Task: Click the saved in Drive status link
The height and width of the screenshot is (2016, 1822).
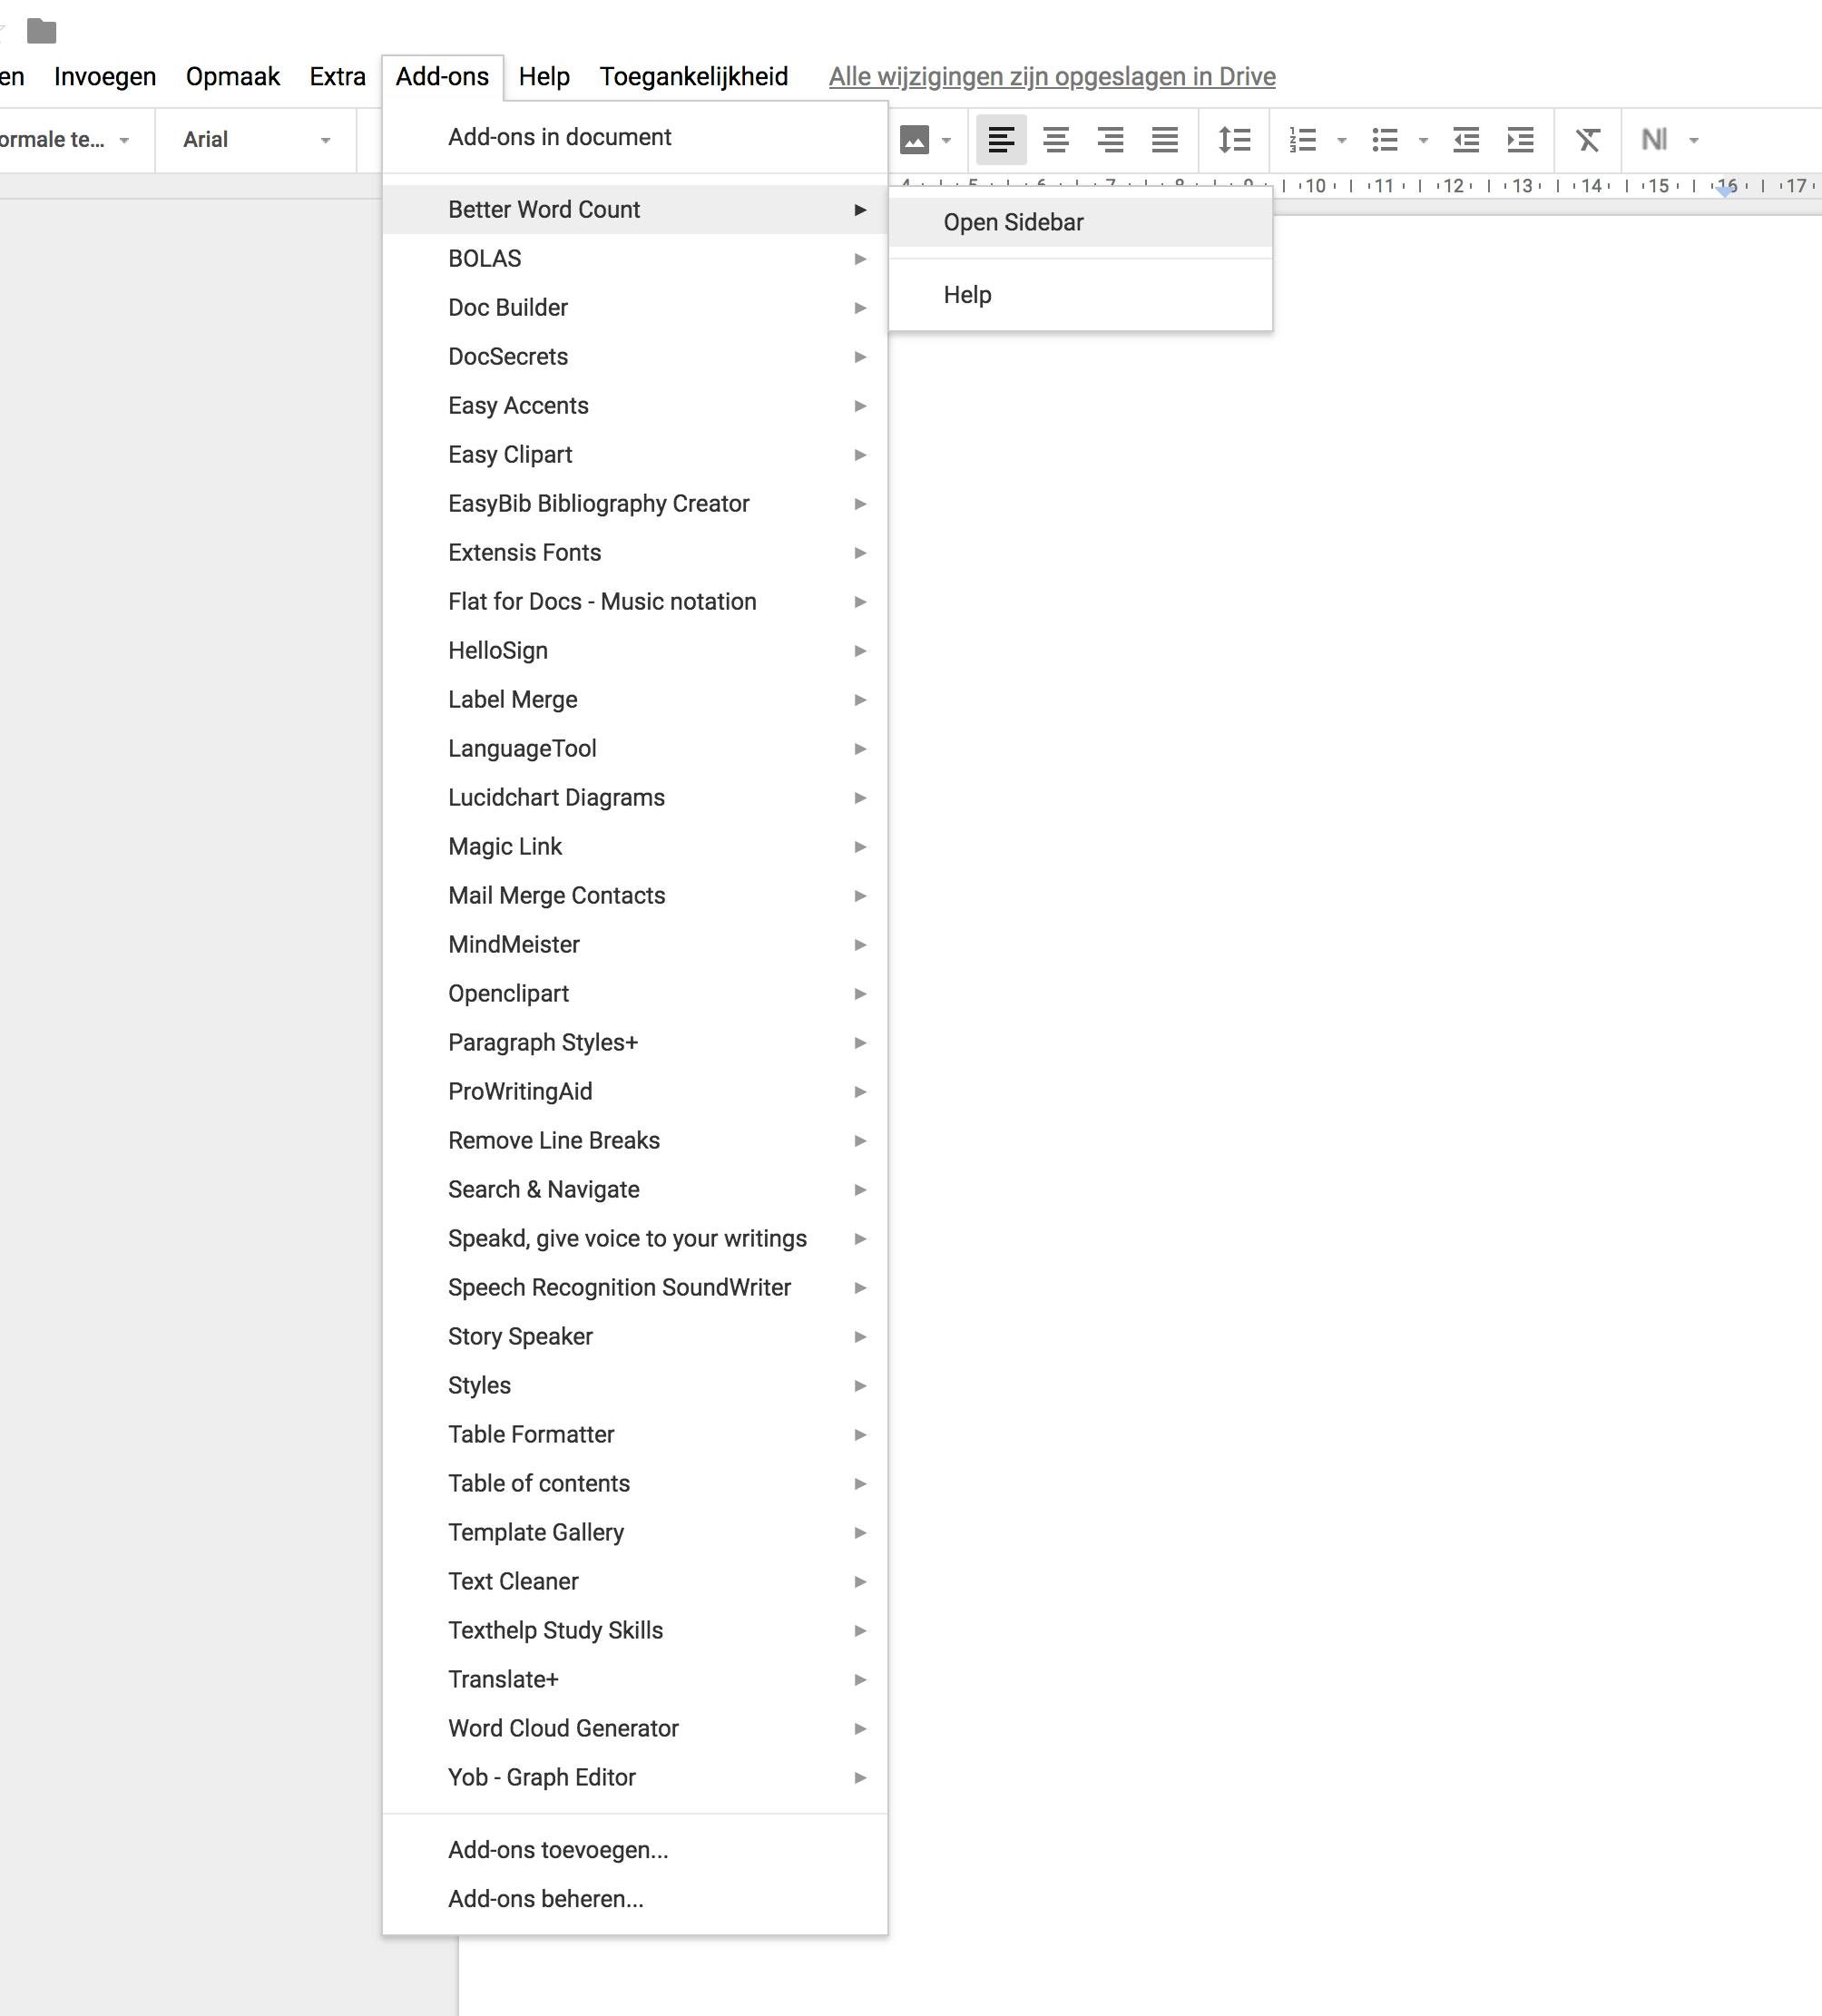Action: click(1051, 77)
